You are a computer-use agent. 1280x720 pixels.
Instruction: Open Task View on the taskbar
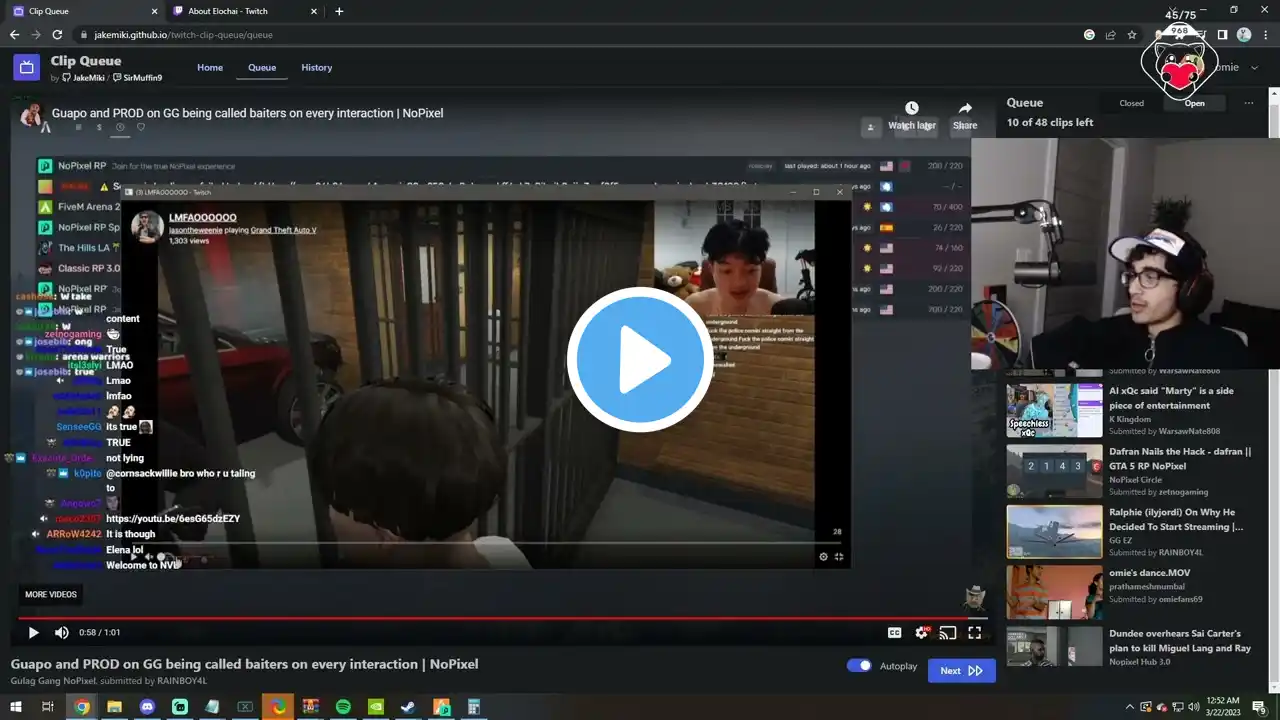(47, 707)
